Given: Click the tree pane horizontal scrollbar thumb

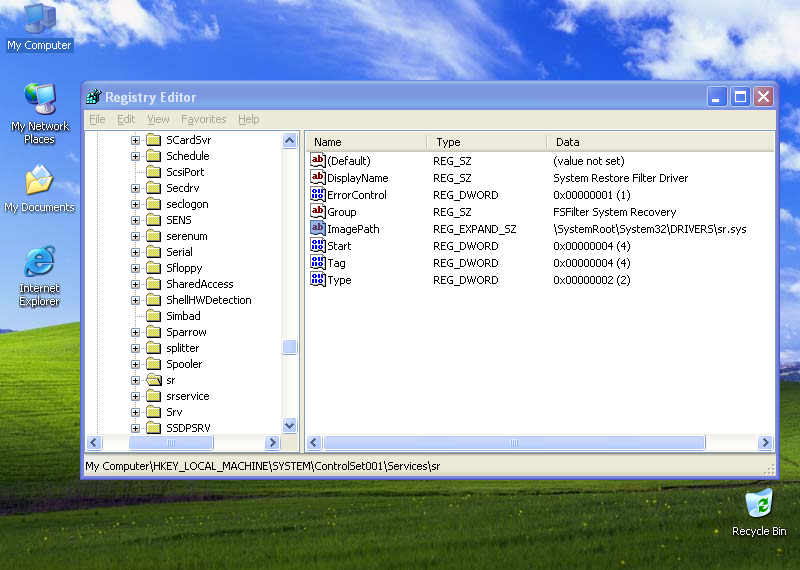Looking at the screenshot, I should (171, 442).
